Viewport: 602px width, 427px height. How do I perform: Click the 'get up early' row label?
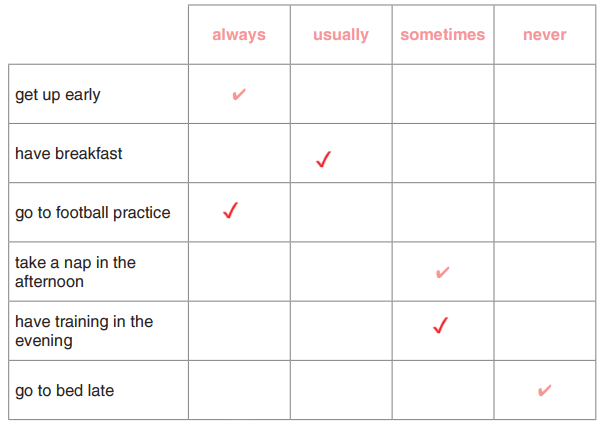click(58, 95)
